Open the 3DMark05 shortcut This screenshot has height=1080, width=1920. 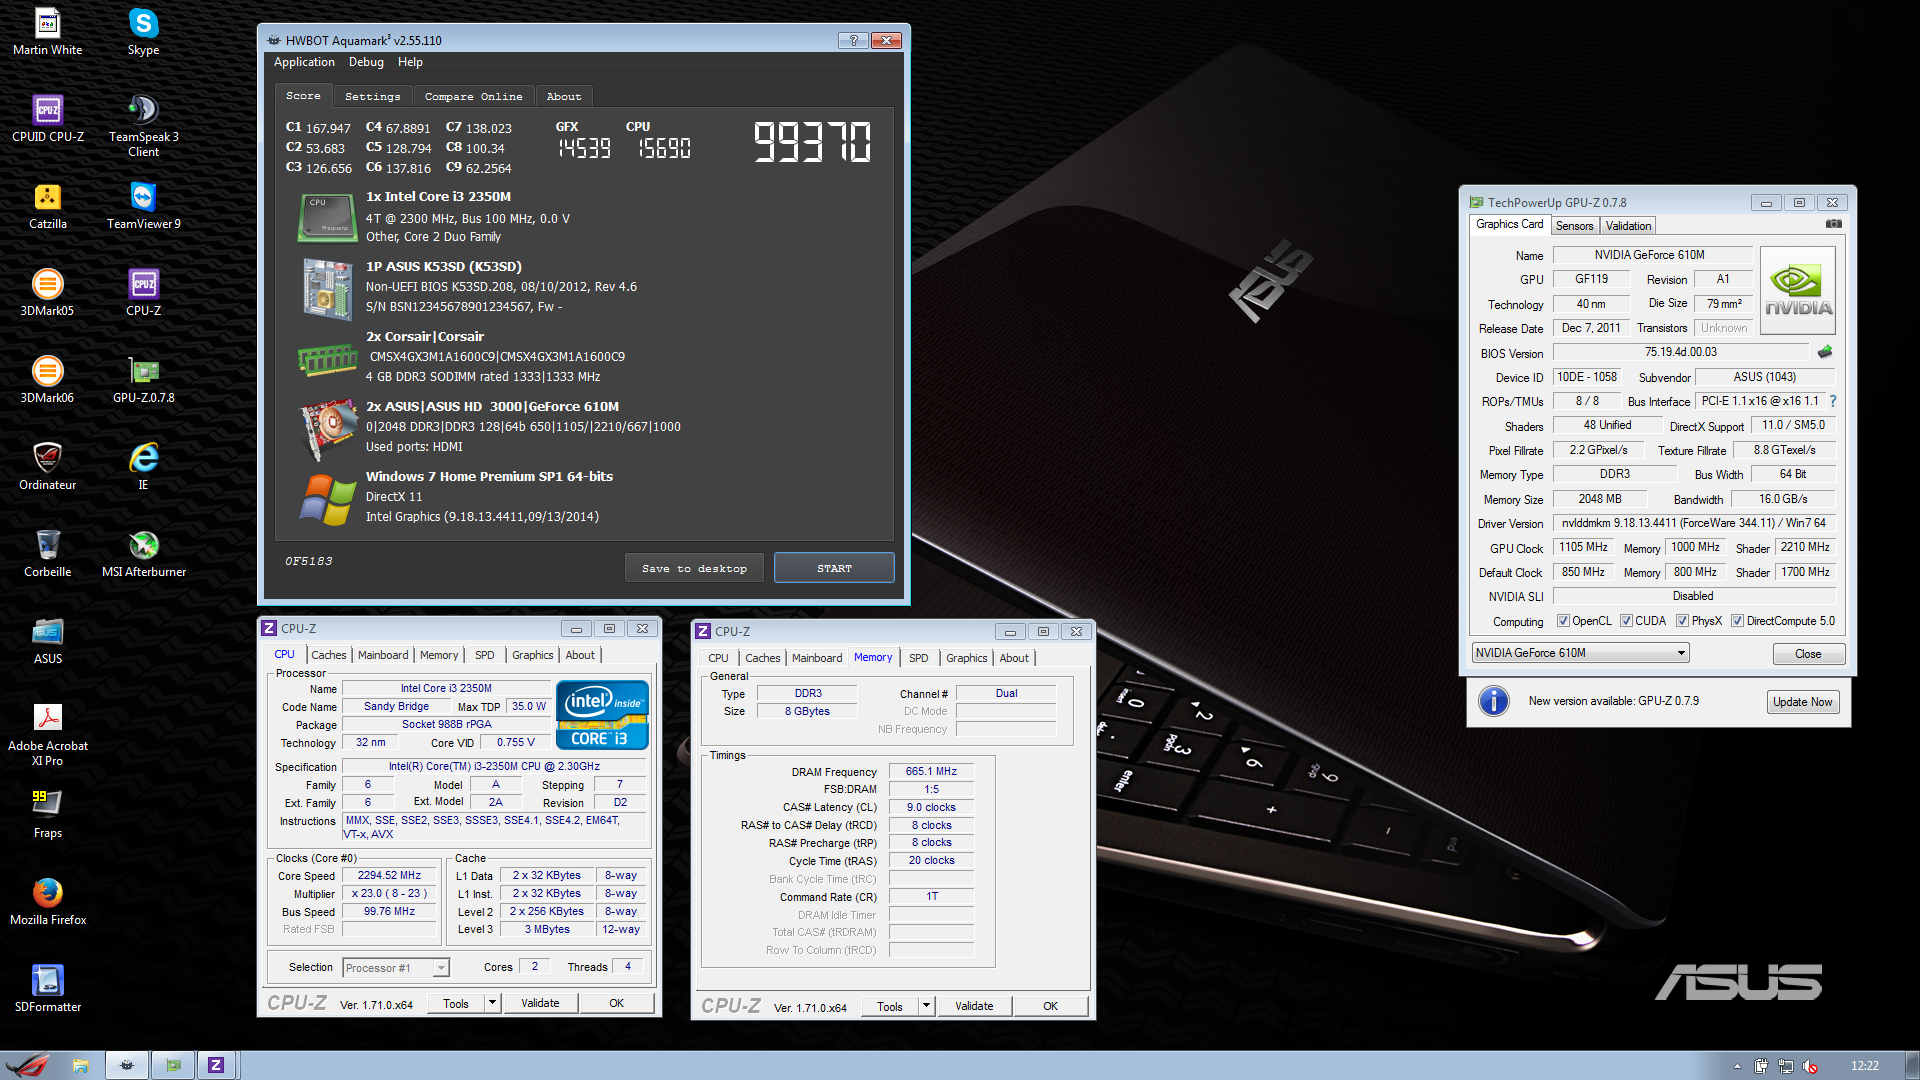point(48,292)
